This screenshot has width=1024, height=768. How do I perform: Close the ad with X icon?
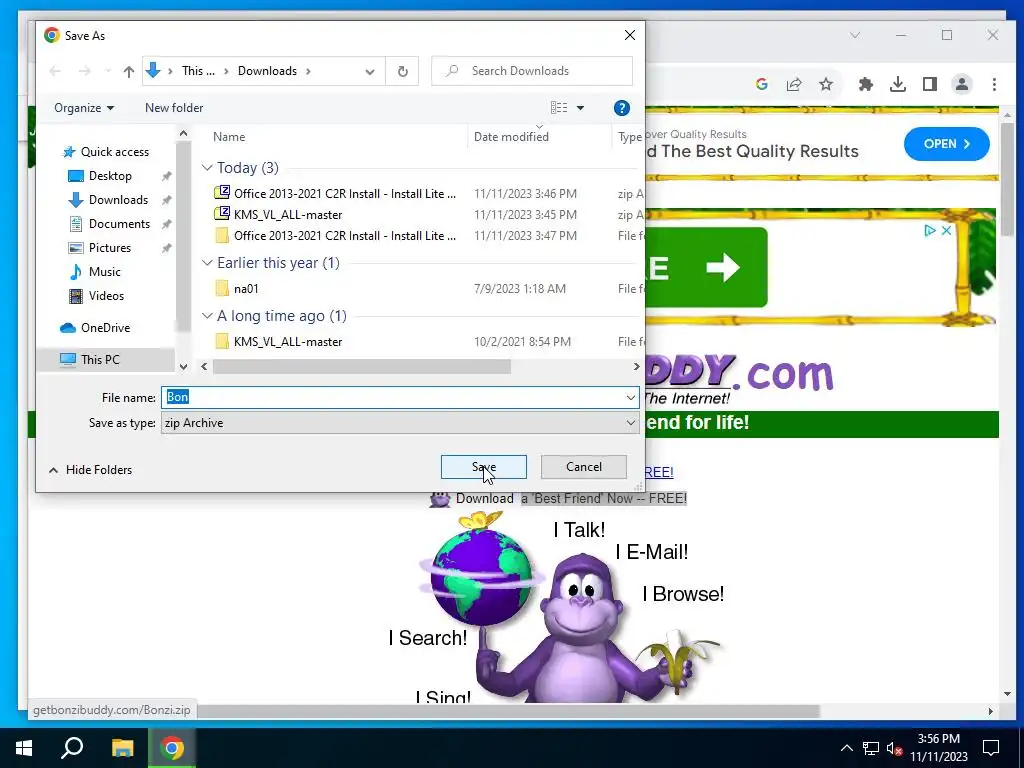point(946,231)
